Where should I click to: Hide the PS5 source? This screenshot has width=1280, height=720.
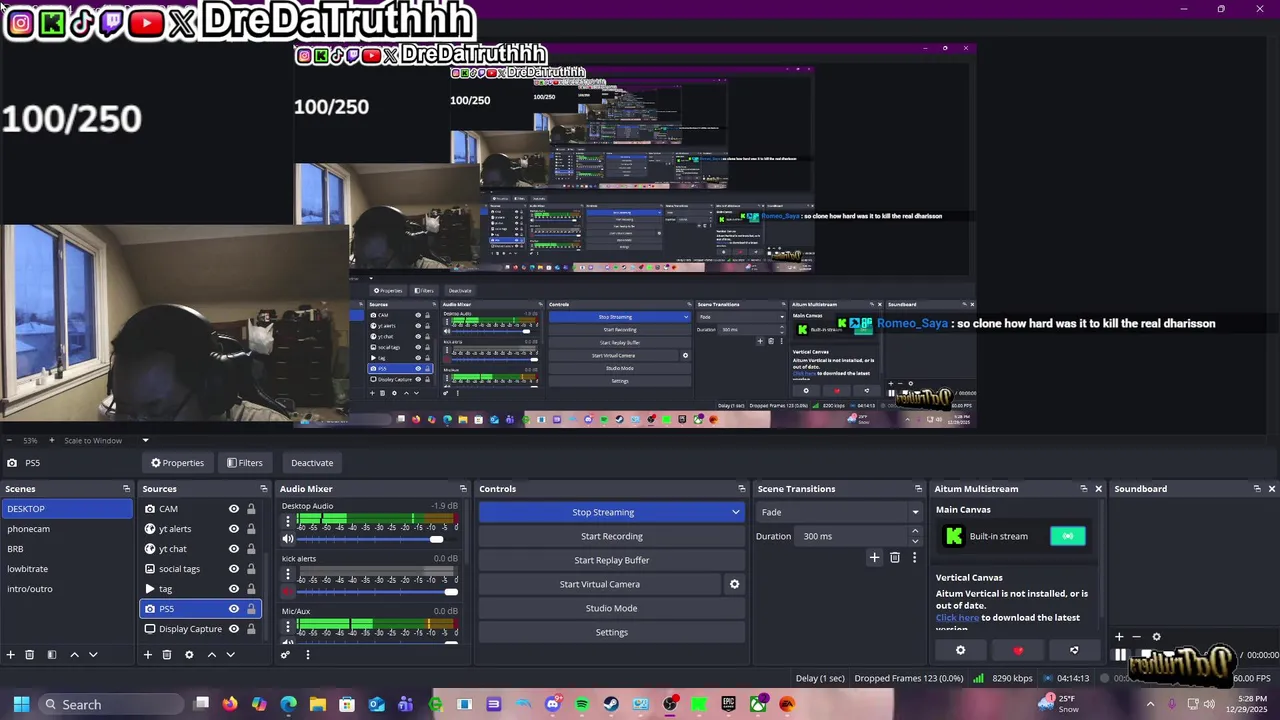[x=234, y=609]
